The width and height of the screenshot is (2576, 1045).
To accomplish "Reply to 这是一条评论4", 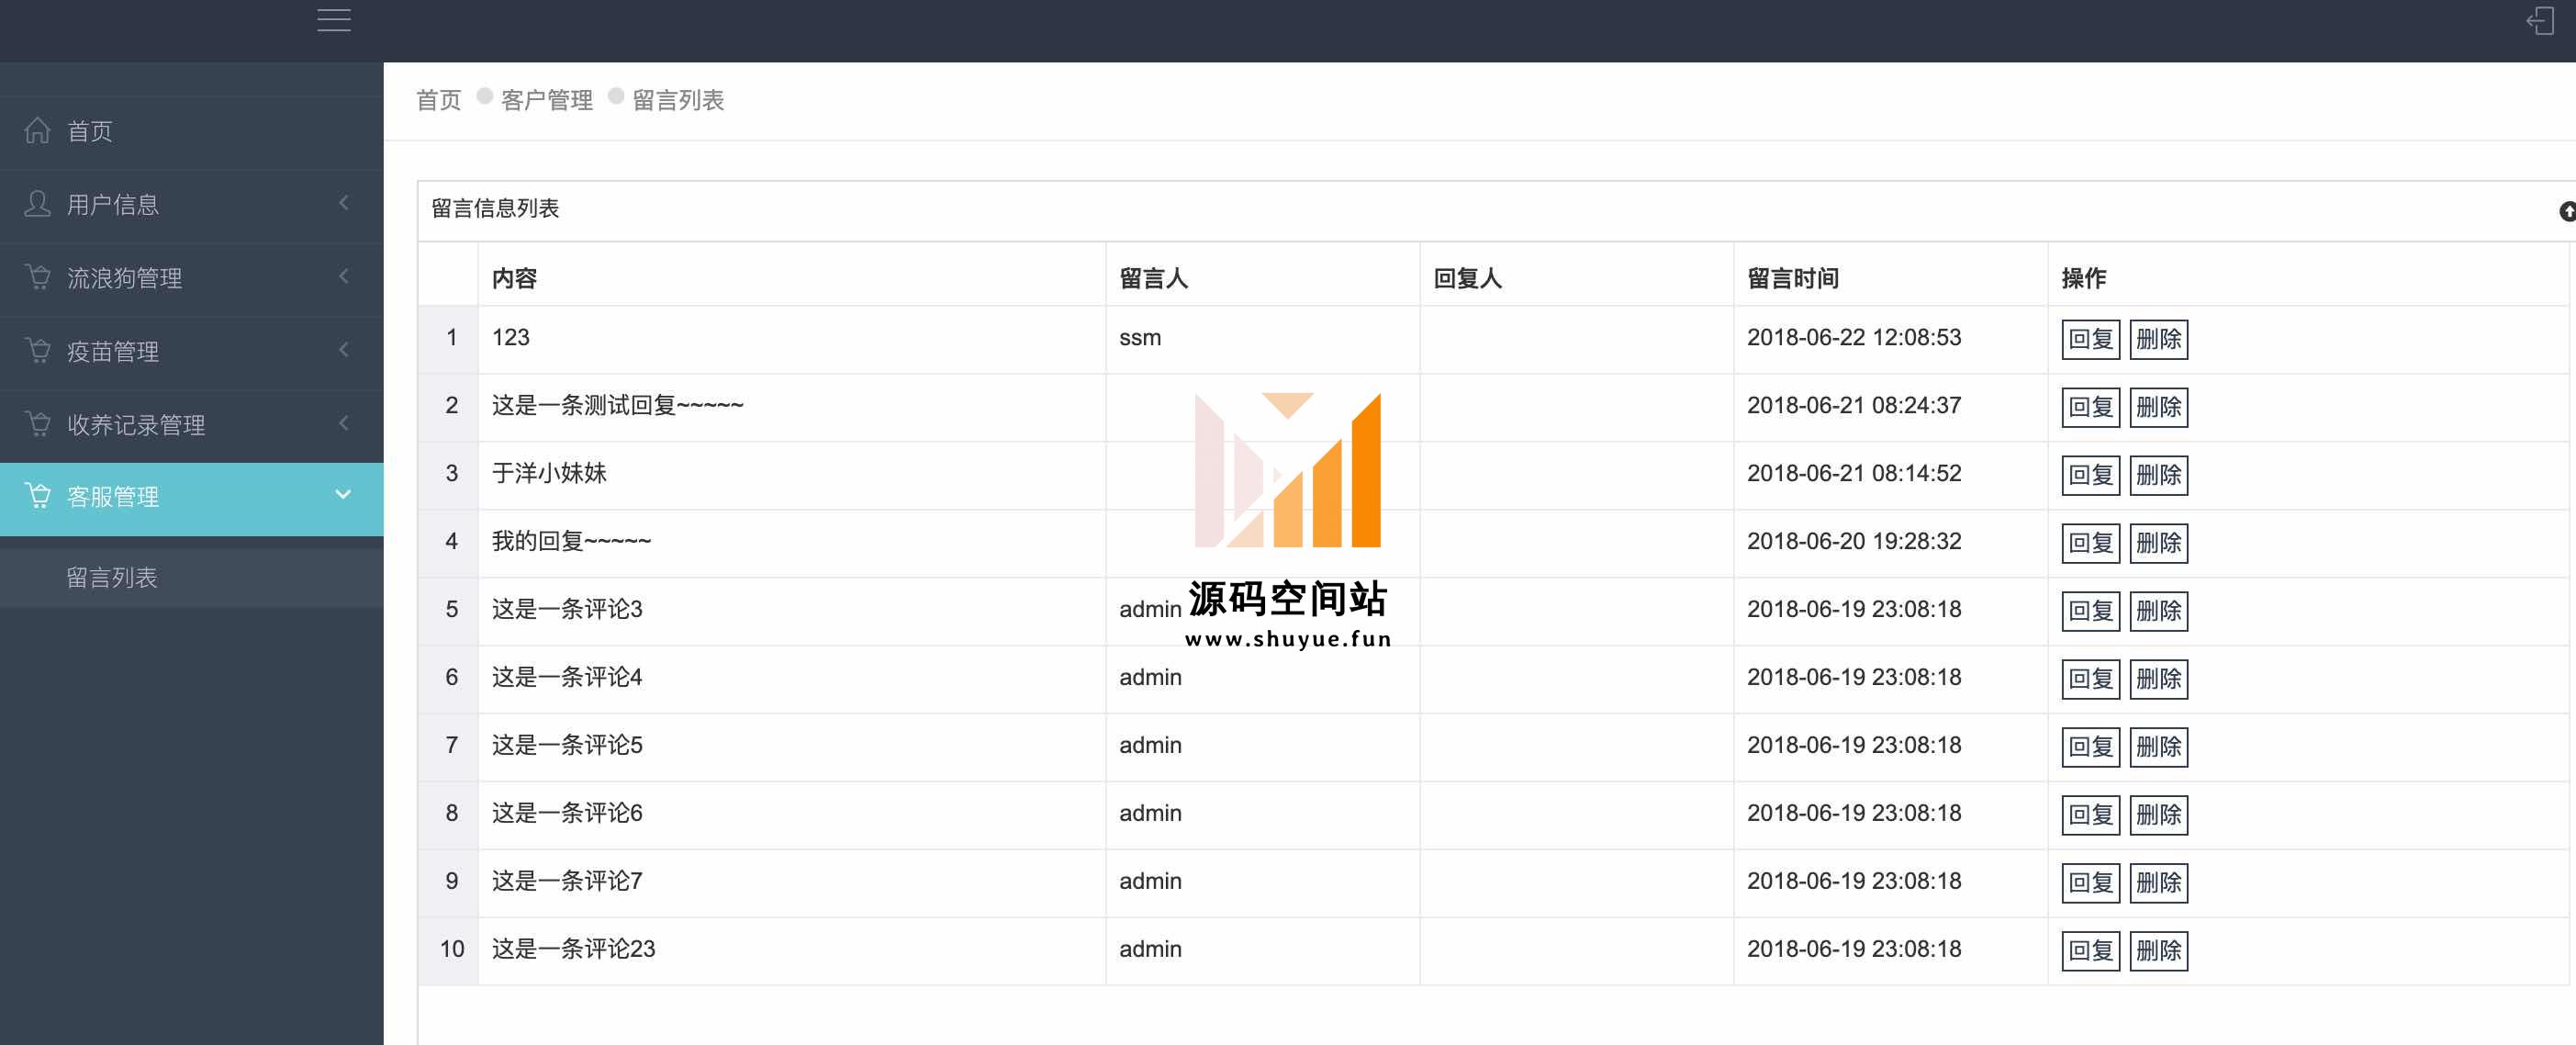I will [2090, 679].
